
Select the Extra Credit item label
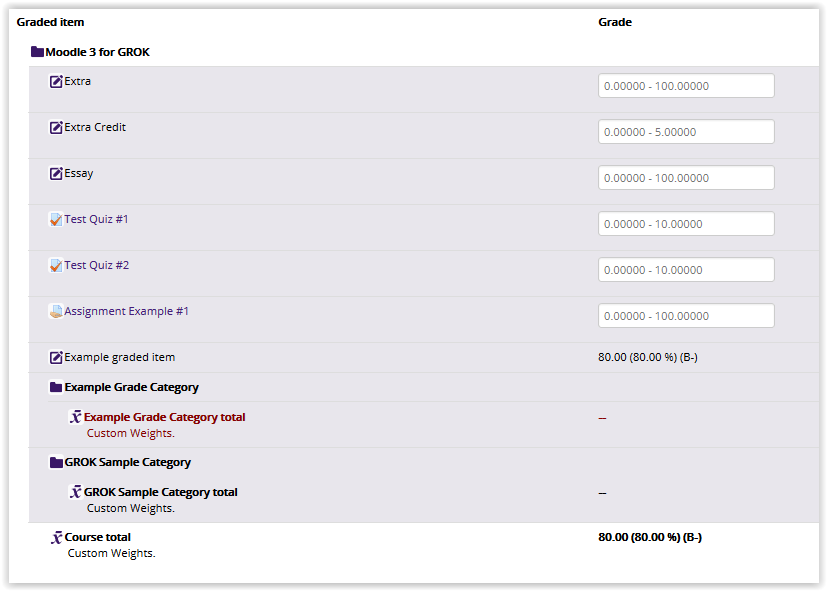tap(95, 127)
